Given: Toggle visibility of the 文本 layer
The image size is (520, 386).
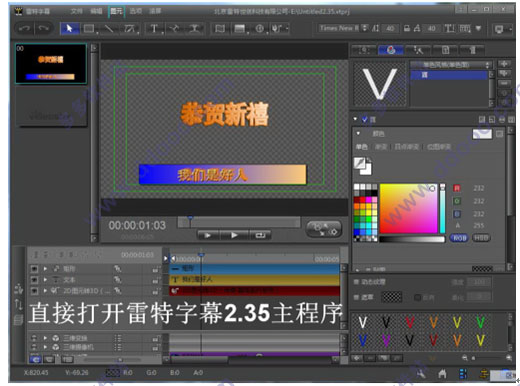Looking at the screenshot, I should 34,280.
